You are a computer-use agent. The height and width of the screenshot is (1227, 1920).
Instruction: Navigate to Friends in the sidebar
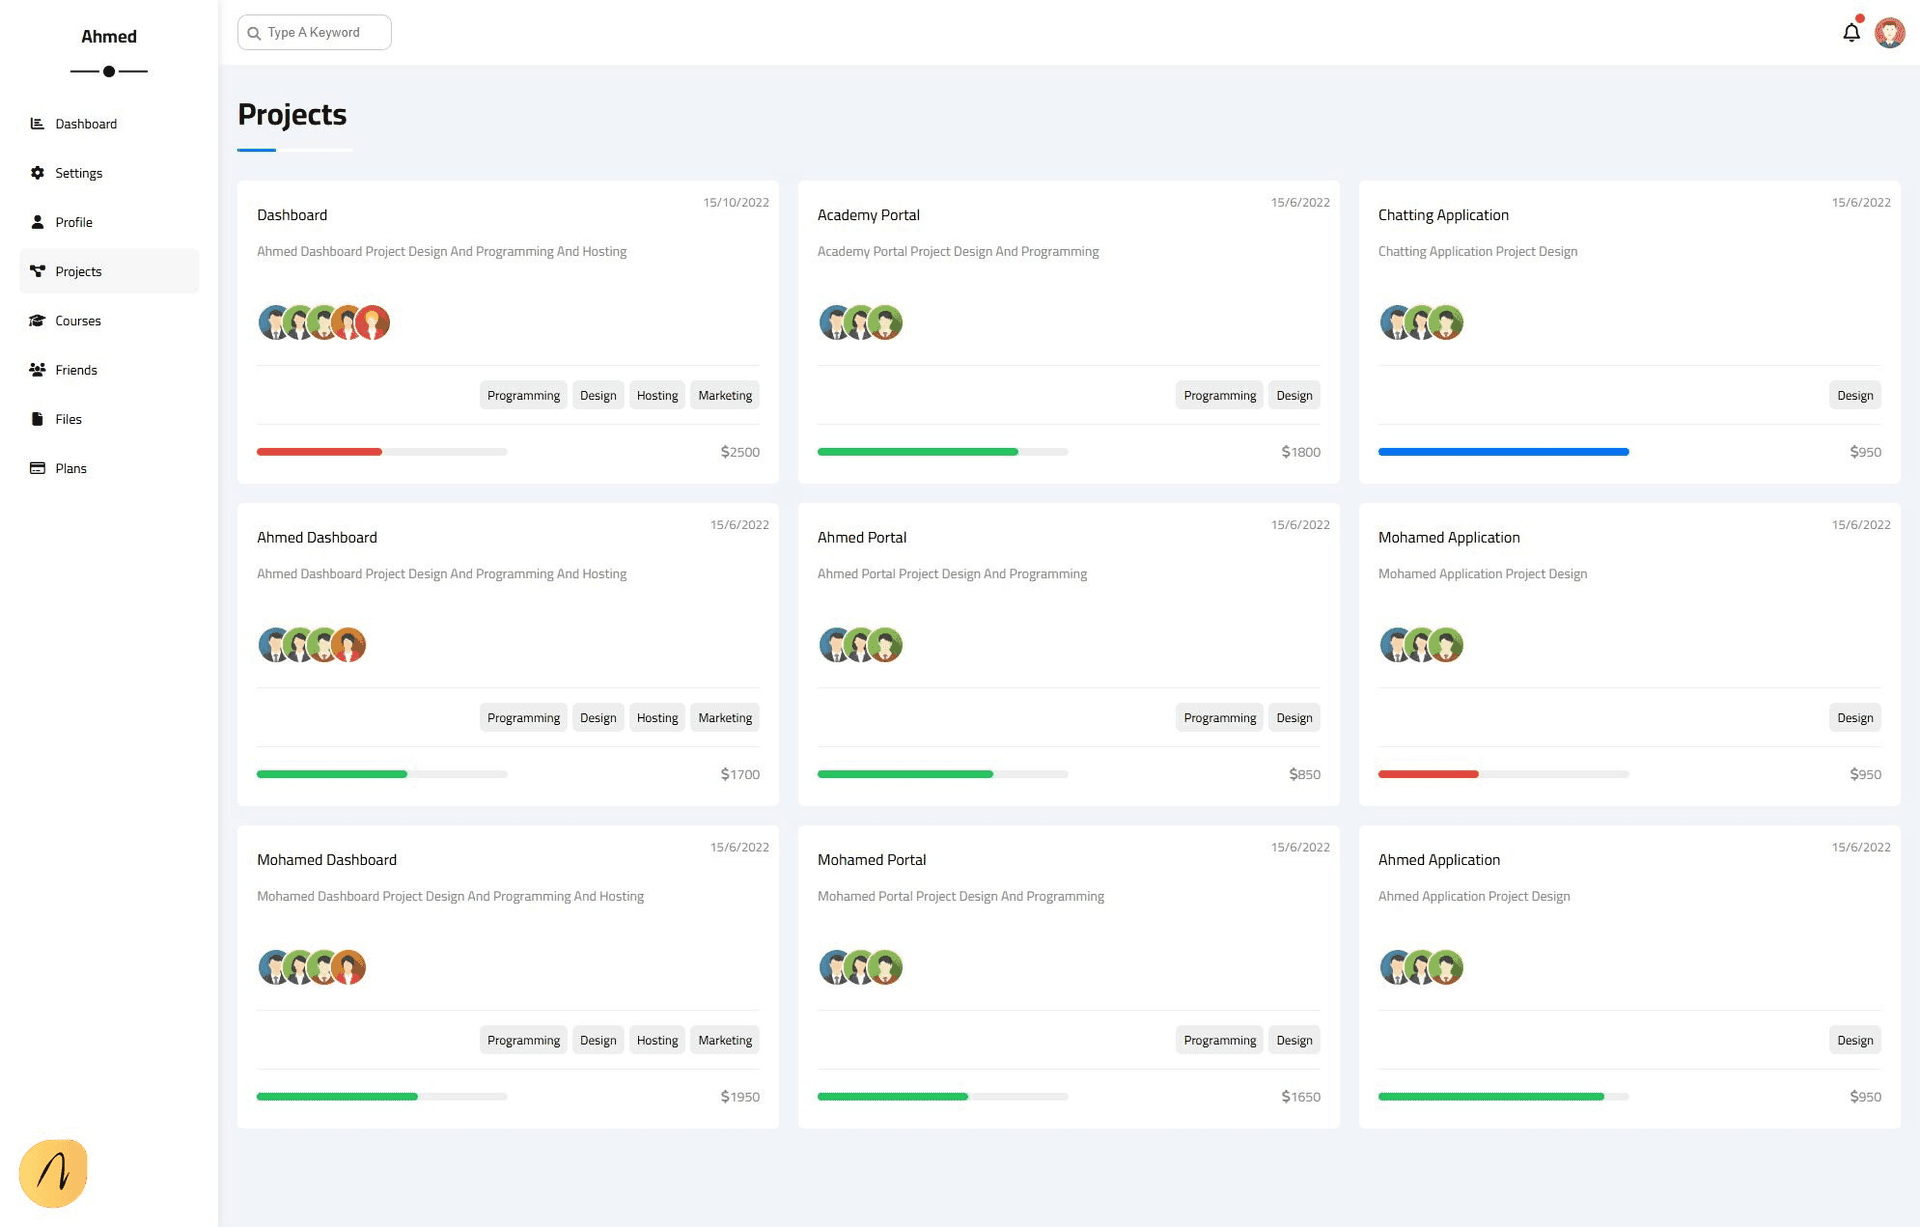[x=109, y=369]
